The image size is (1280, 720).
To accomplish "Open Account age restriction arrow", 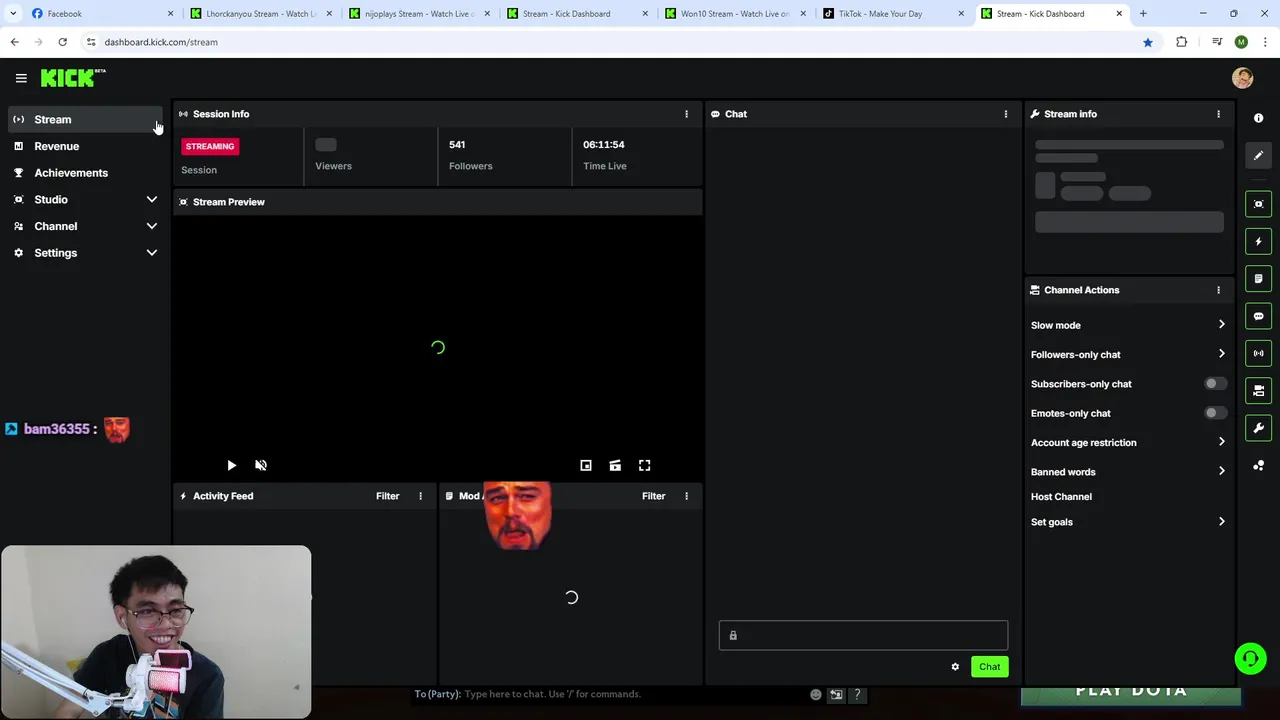I will click(1221, 442).
